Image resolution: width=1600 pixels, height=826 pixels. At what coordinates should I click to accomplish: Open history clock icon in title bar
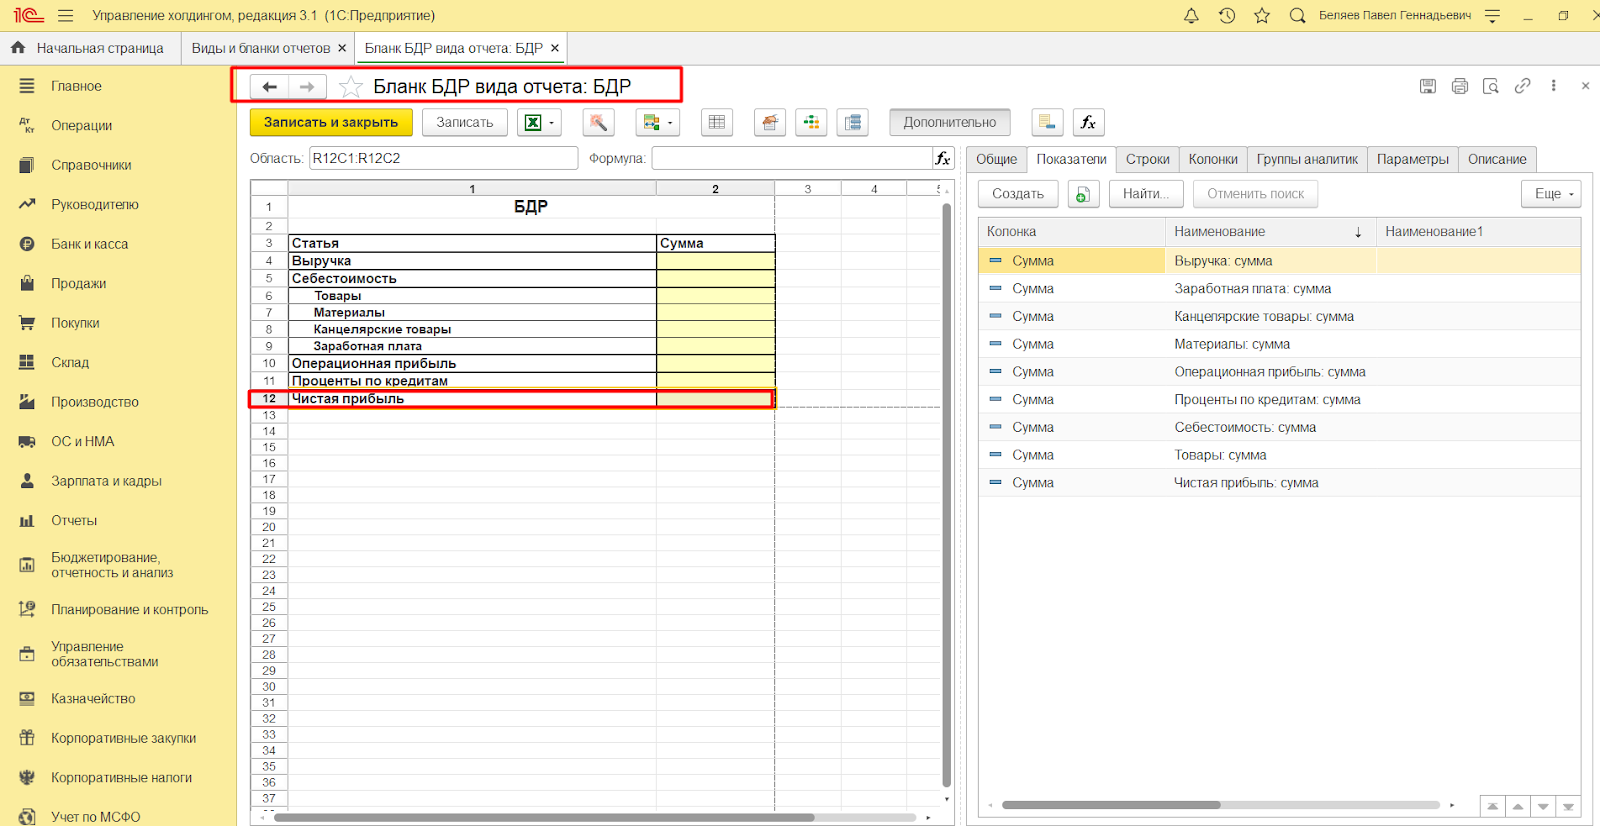click(1227, 16)
